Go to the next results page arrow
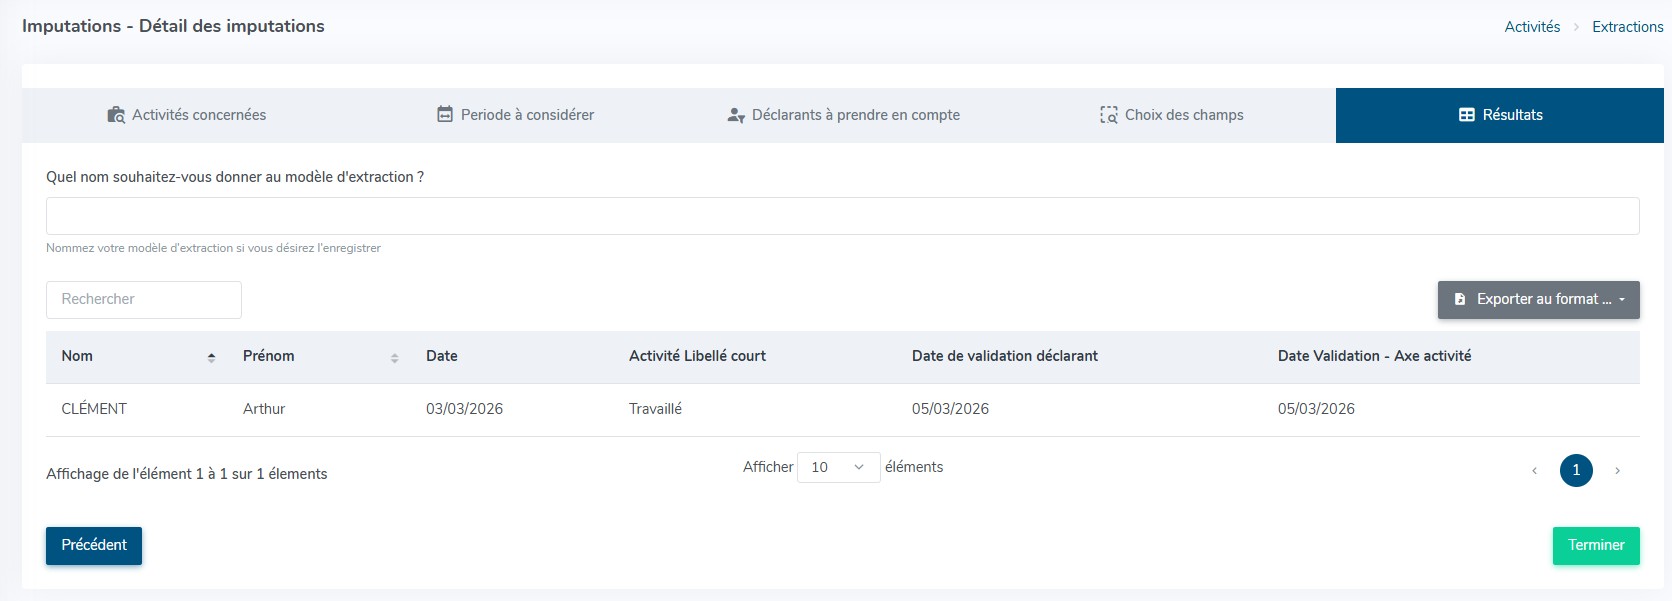Image resolution: width=1672 pixels, height=601 pixels. click(1617, 470)
